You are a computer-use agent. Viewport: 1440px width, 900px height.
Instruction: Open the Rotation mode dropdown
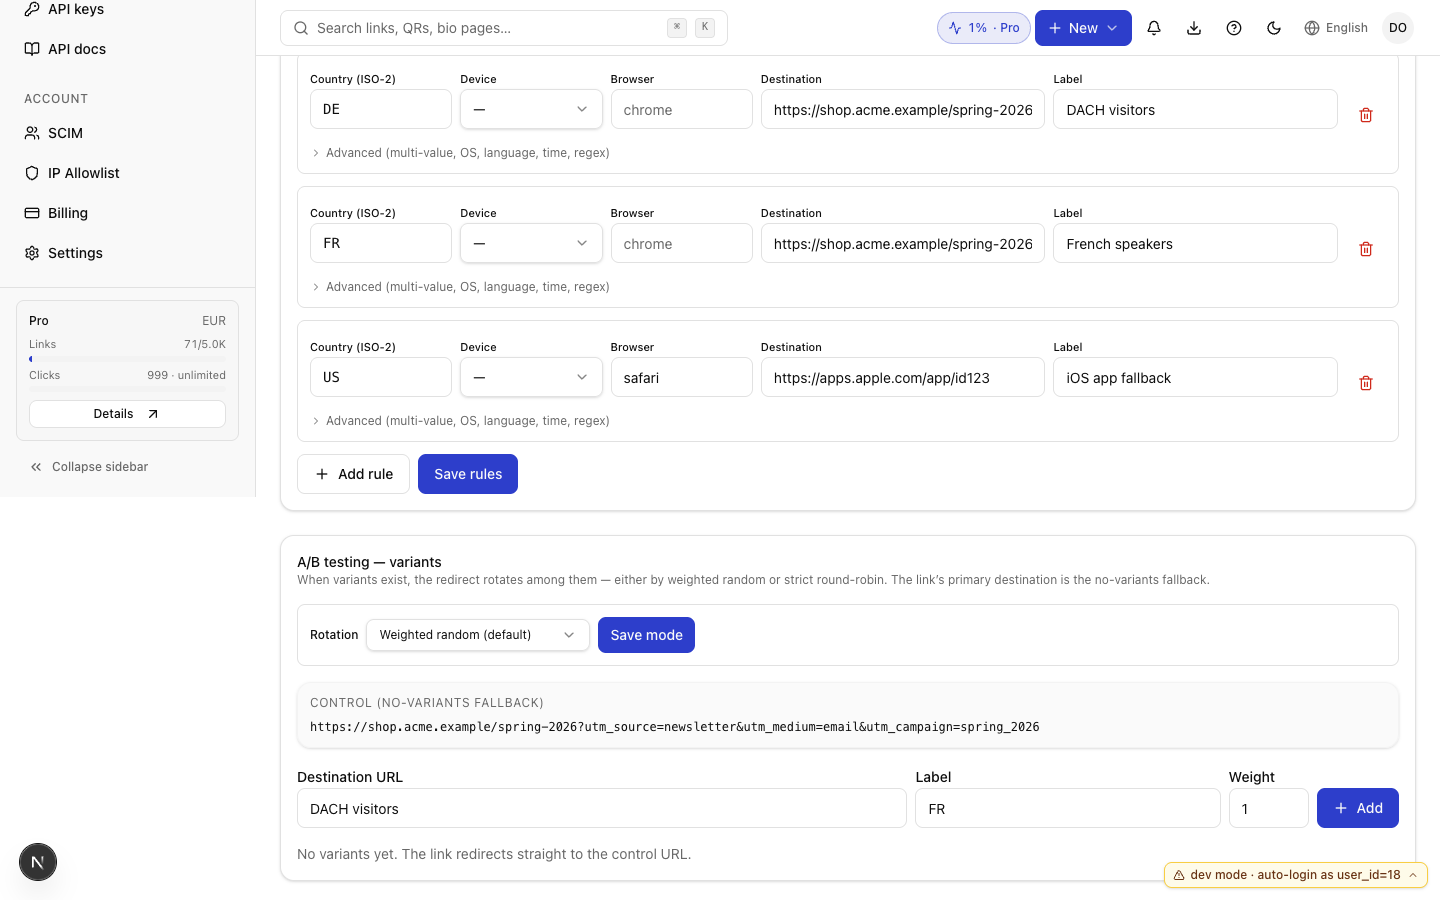pos(477,635)
